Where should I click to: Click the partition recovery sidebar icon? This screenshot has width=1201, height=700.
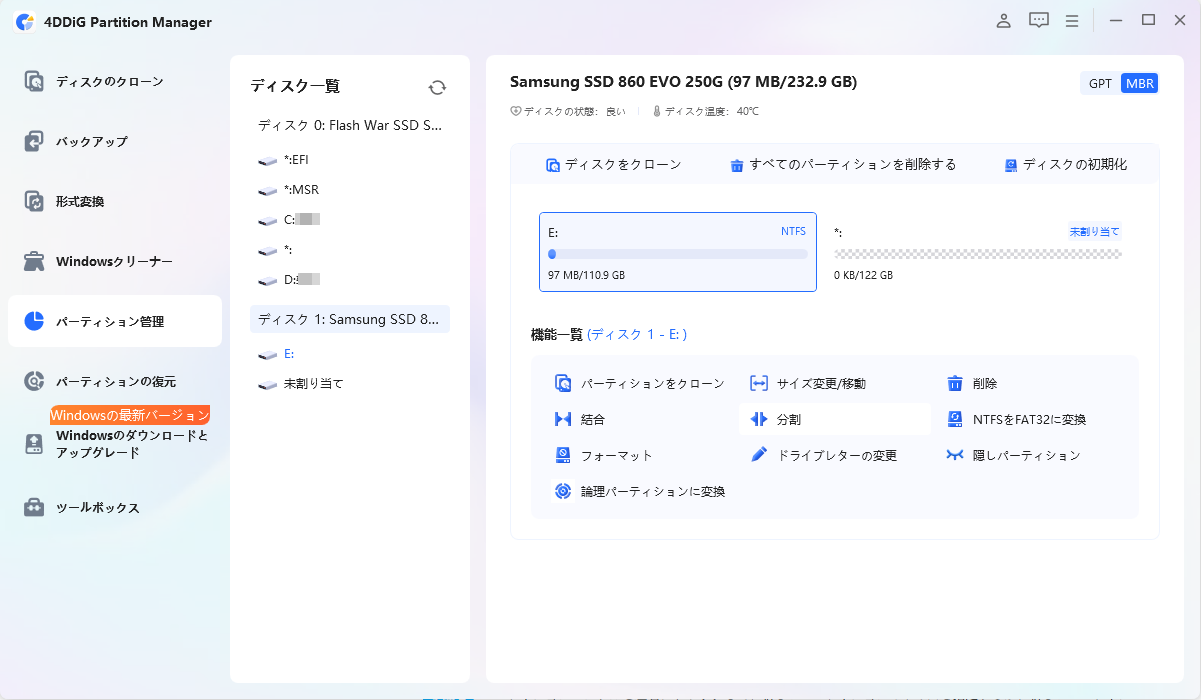[x=34, y=381]
